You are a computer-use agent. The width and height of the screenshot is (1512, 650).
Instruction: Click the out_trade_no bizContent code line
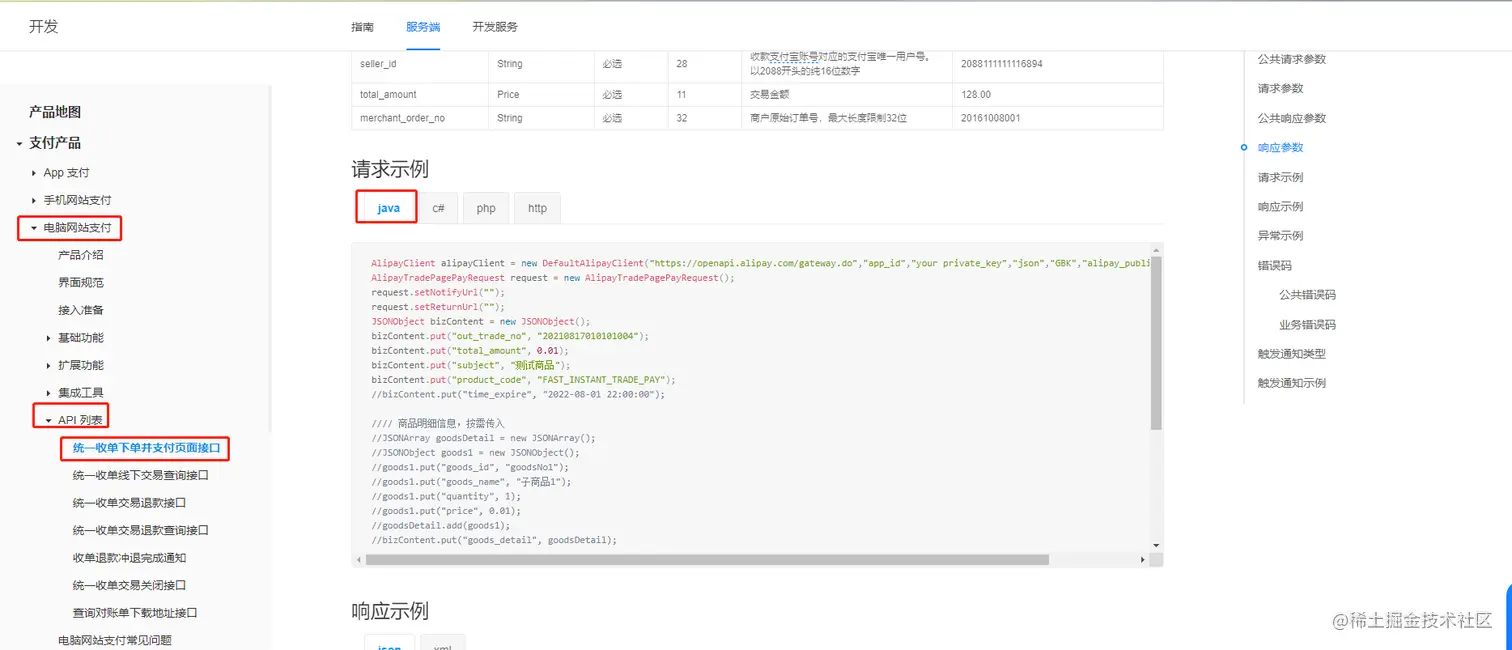pyautogui.click(x=510, y=336)
